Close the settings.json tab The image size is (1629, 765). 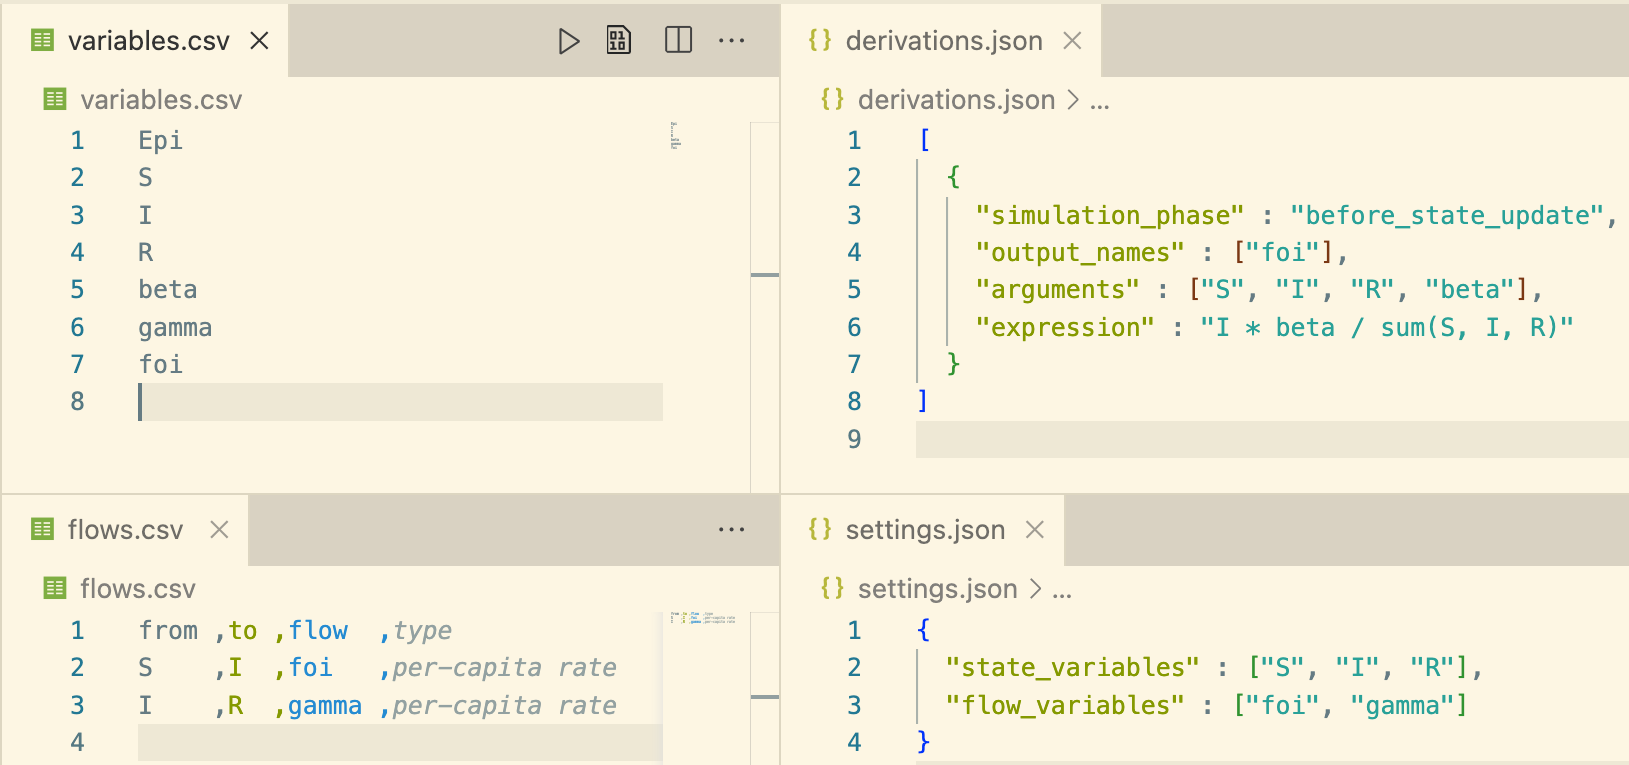pos(1035,530)
